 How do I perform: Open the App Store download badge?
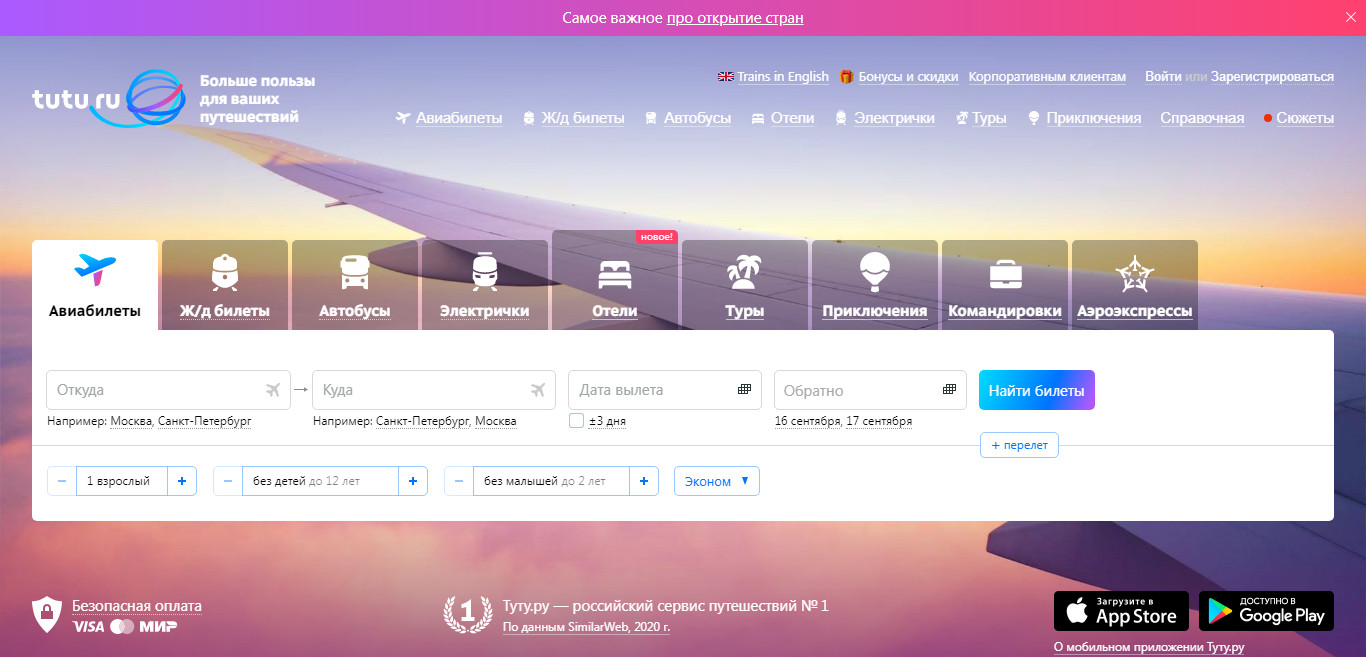click(1121, 611)
